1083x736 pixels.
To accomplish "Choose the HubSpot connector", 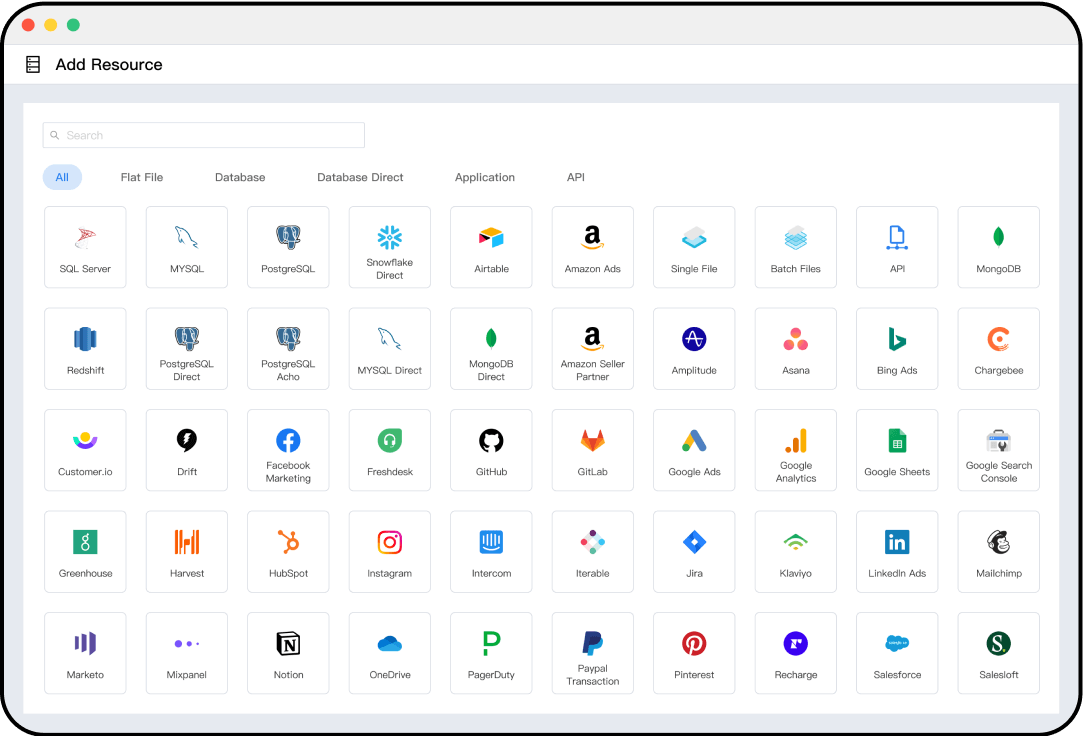I will pos(288,551).
